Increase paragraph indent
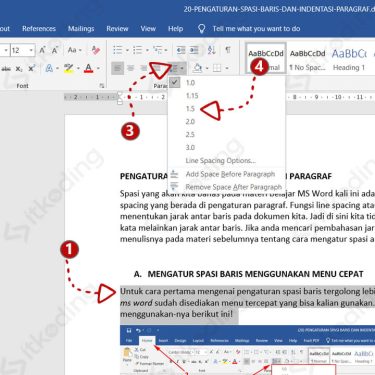 (194, 50)
